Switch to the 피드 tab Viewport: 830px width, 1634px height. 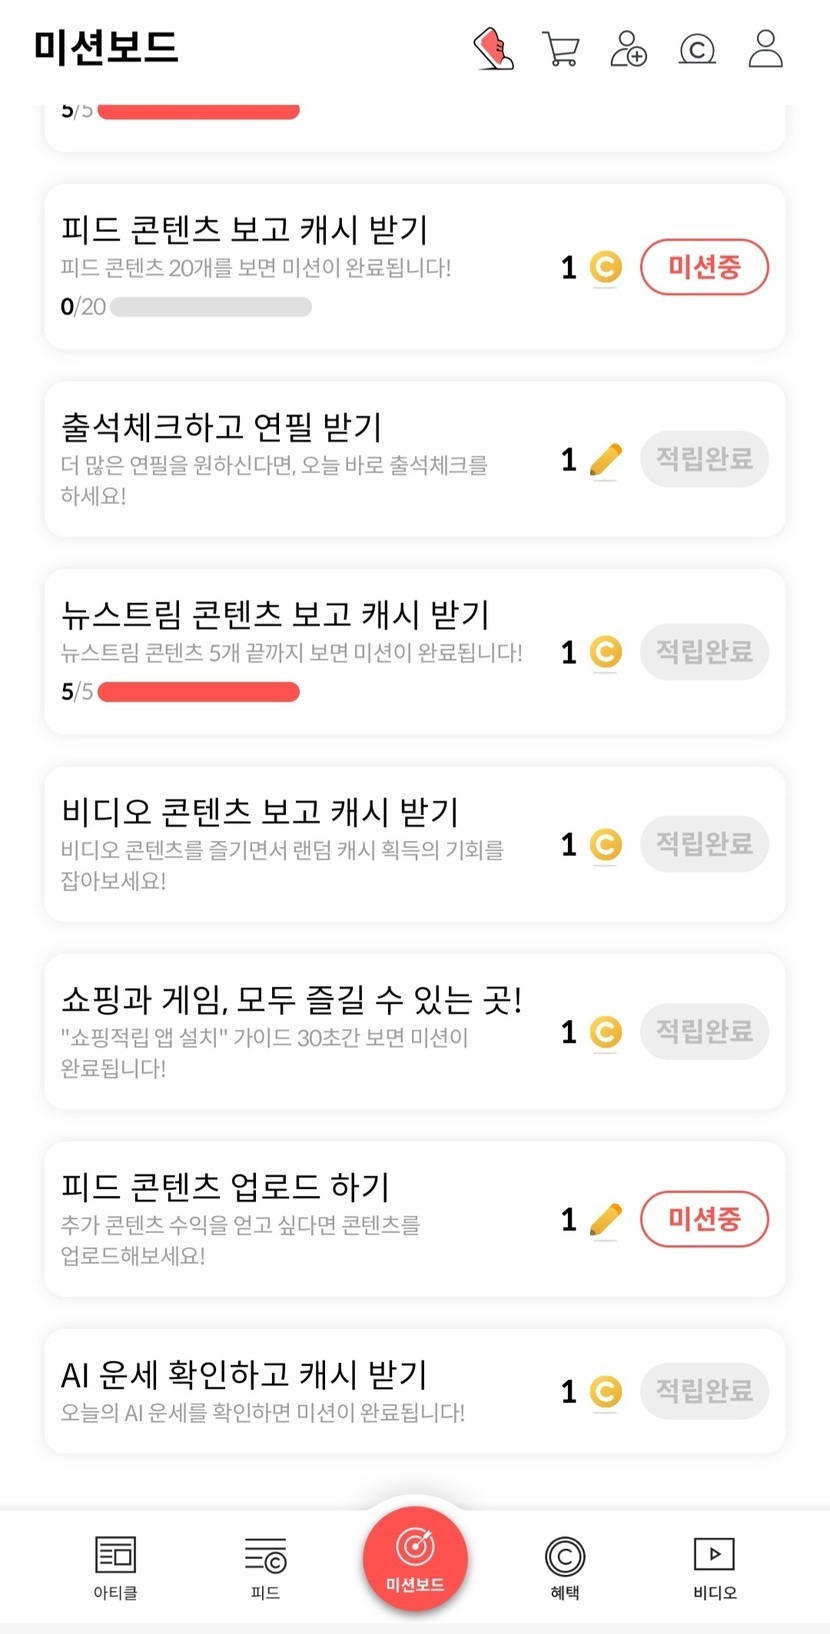click(x=265, y=1566)
